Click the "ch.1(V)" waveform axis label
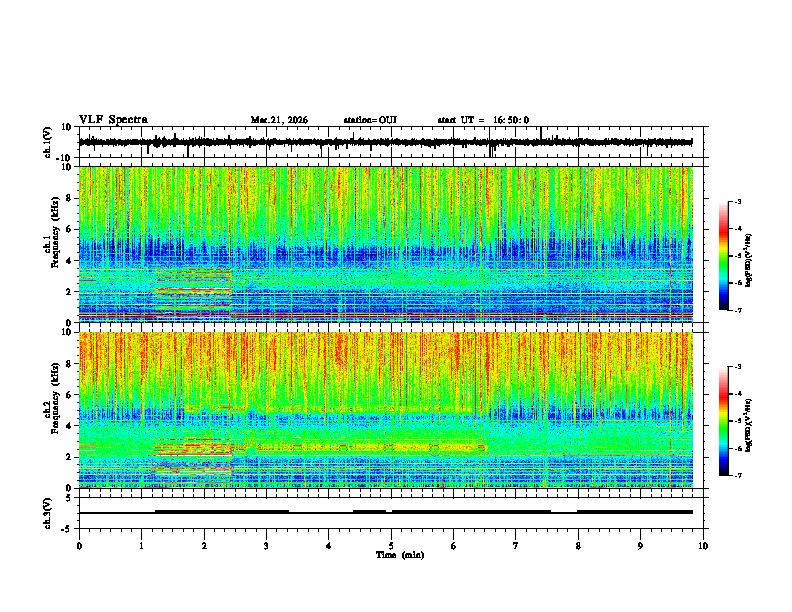Screen dimensions: 792x612 click(x=48, y=142)
